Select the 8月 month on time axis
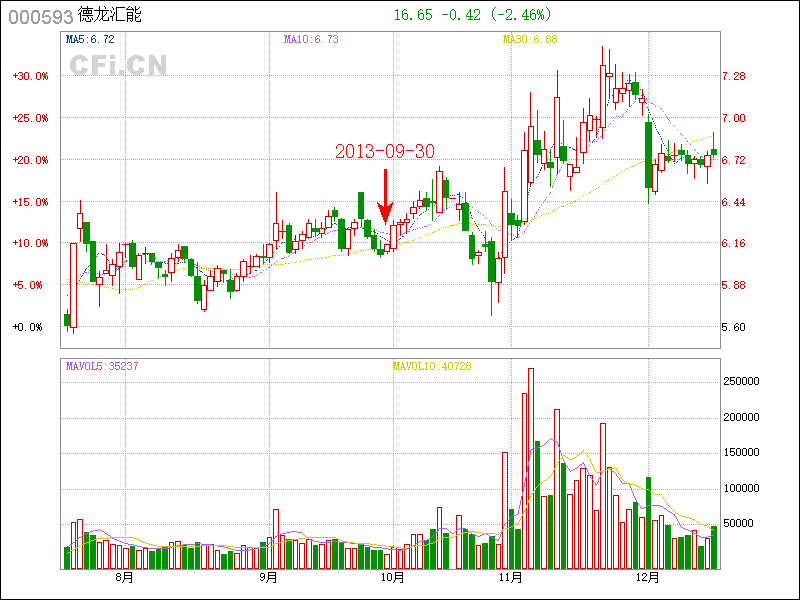Screen dimensions: 800x600 point(125,578)
